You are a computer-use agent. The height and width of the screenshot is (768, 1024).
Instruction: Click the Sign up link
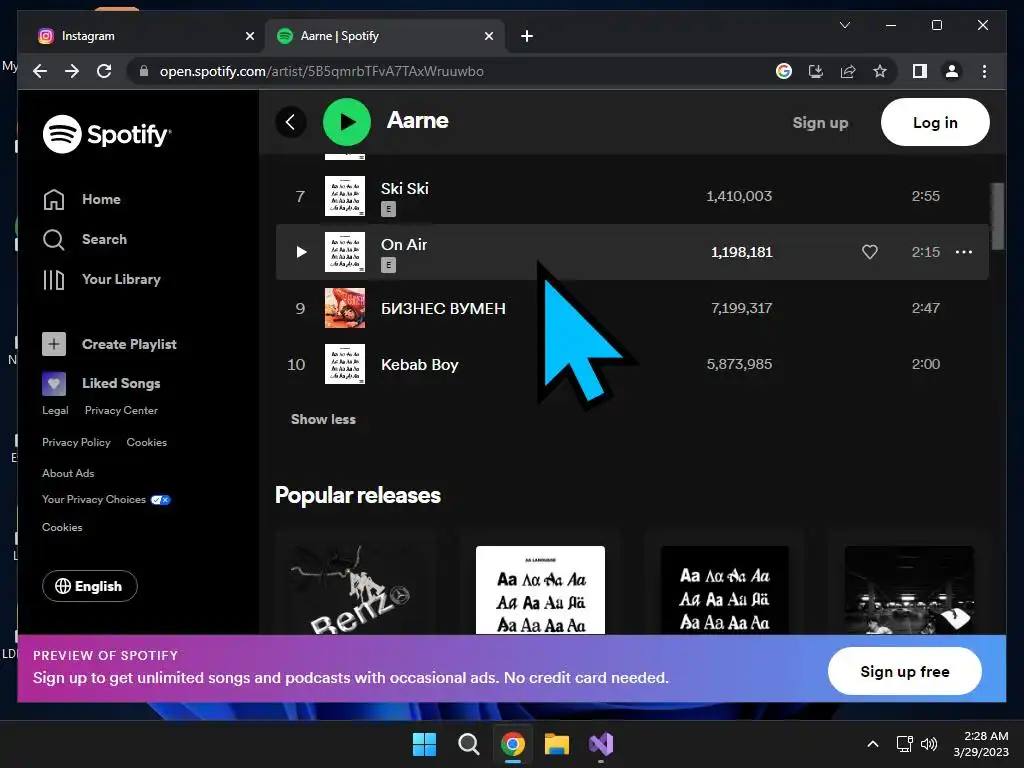[x=820, y=123]
